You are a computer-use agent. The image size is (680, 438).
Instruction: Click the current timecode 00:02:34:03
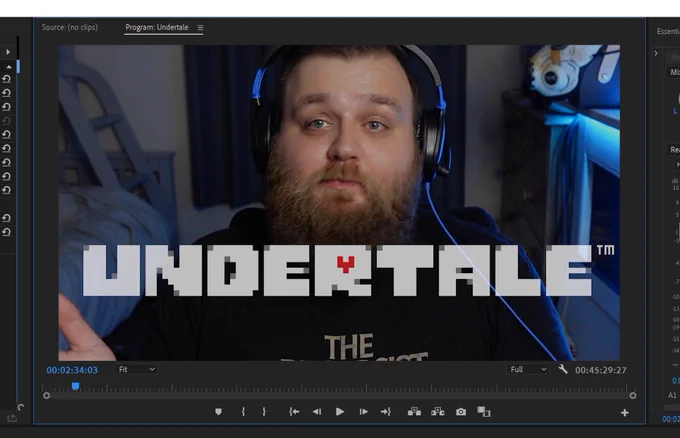coord(72,370)
